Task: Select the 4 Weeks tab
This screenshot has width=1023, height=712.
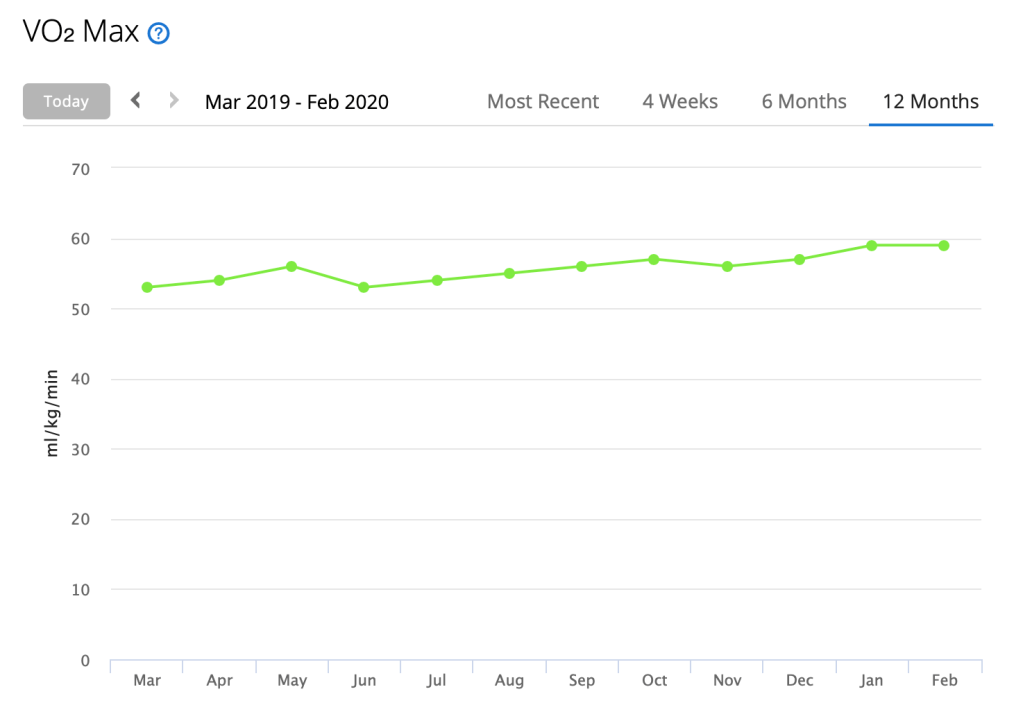Action: point(680,101)
